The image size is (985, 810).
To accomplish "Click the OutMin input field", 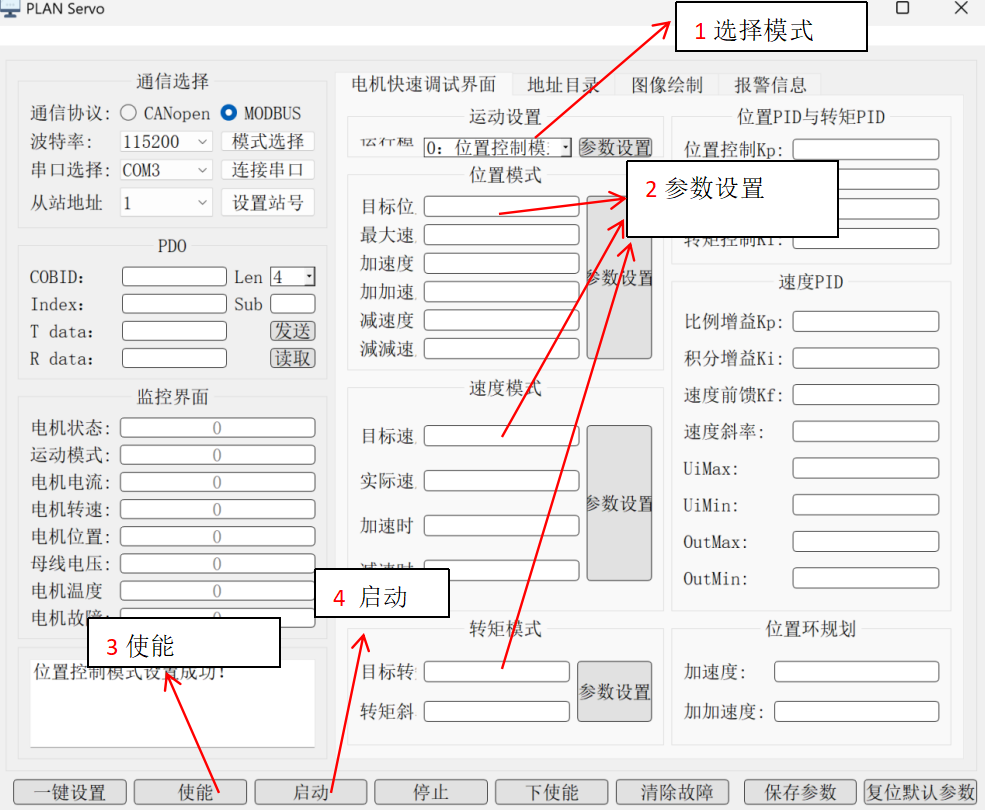I will 866,578.
